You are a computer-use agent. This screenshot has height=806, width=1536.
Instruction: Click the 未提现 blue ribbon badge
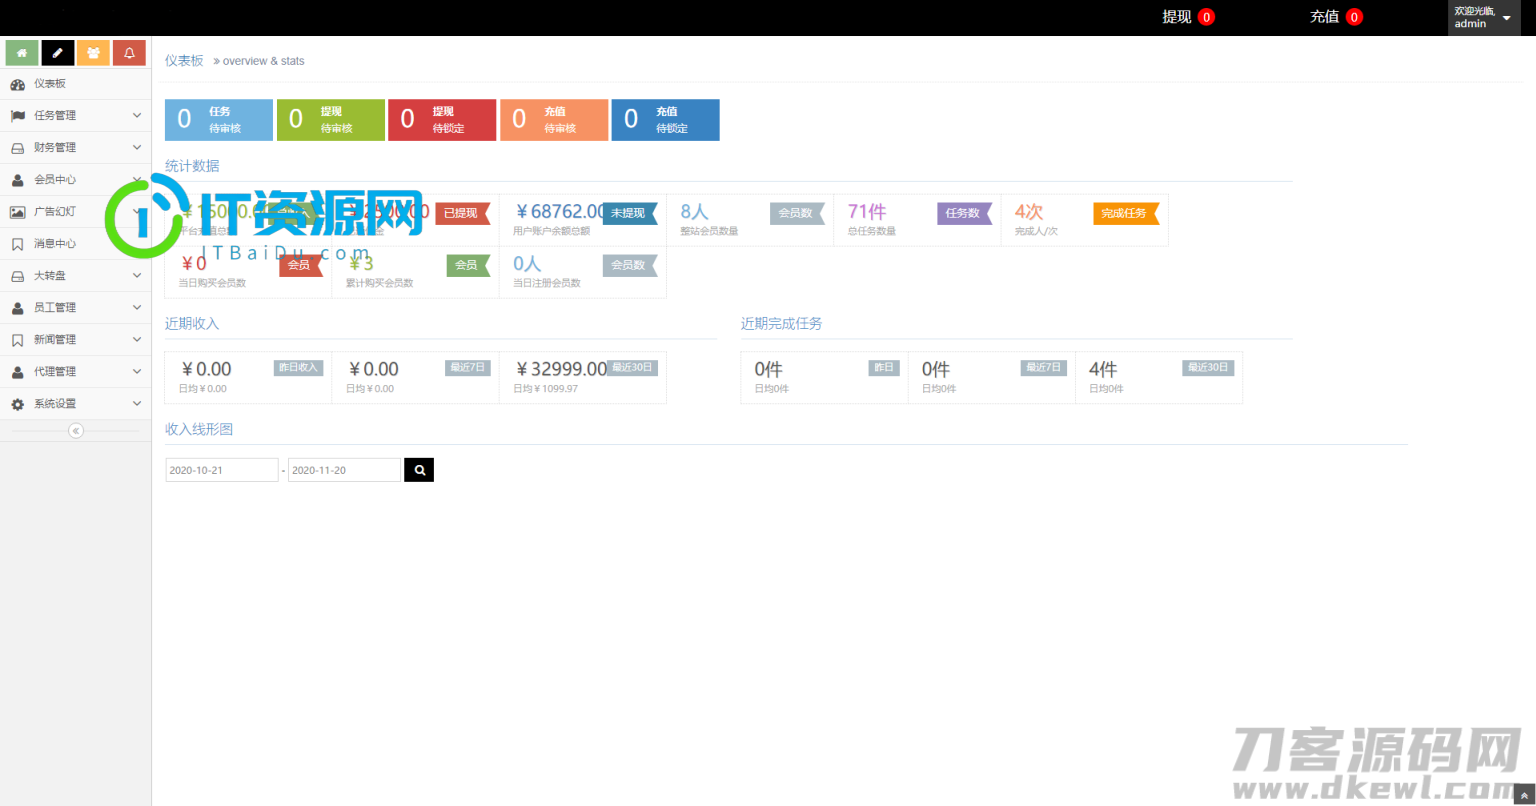tap(629, 213)
